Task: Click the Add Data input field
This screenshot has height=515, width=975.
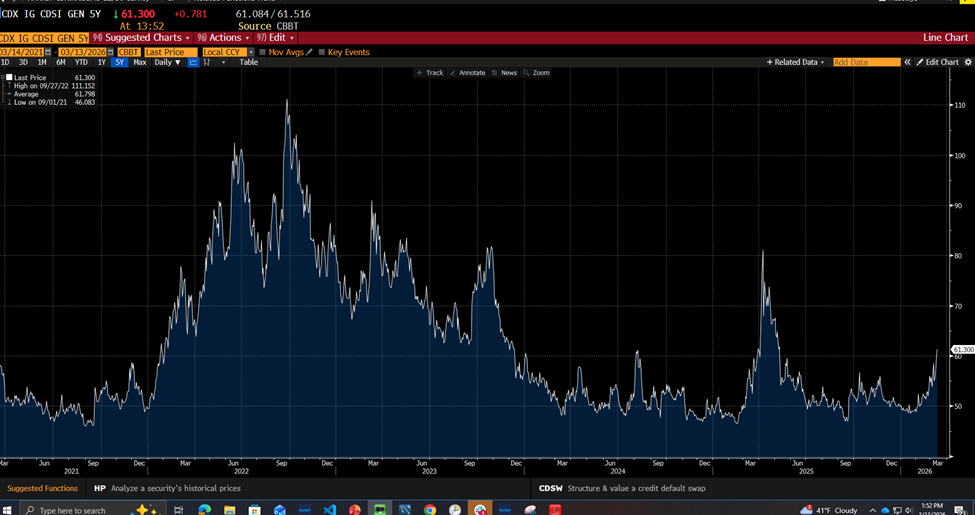Action: (x=866, y=62)
